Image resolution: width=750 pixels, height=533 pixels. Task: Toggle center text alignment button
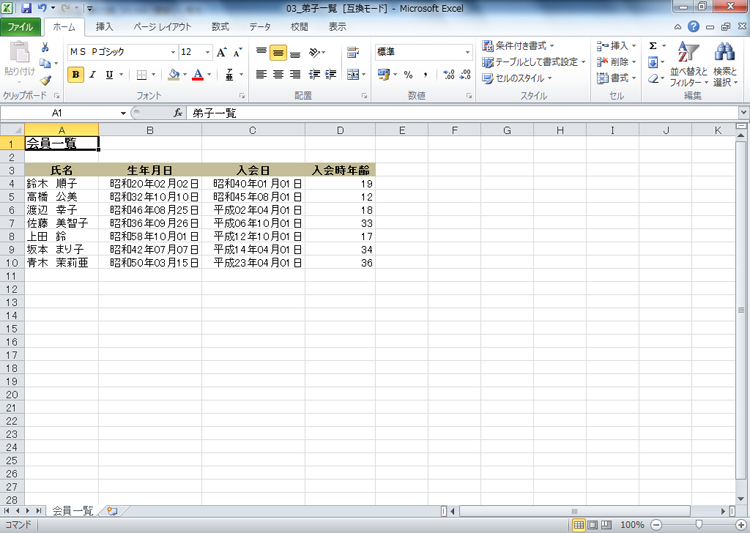(x=278, y=75)
